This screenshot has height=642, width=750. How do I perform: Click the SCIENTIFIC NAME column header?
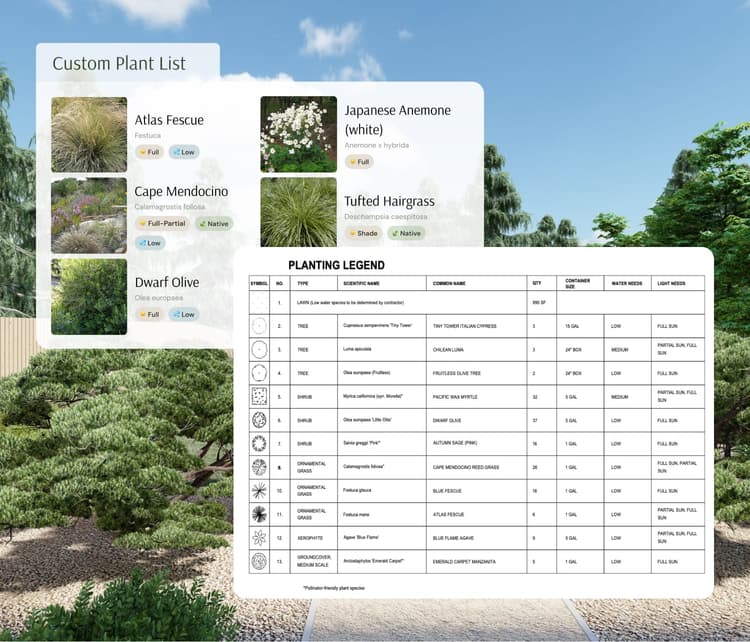pos(361,283)
